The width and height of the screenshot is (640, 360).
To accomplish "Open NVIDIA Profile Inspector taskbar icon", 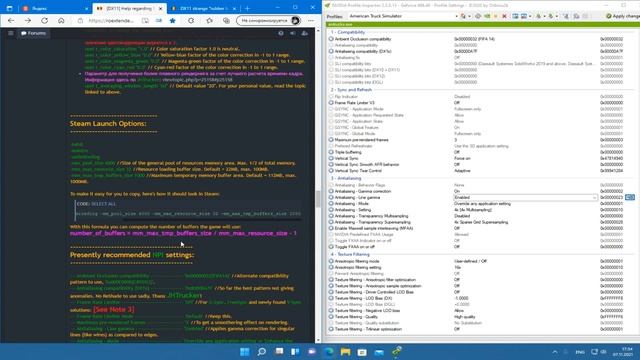I will pos(396,351).
